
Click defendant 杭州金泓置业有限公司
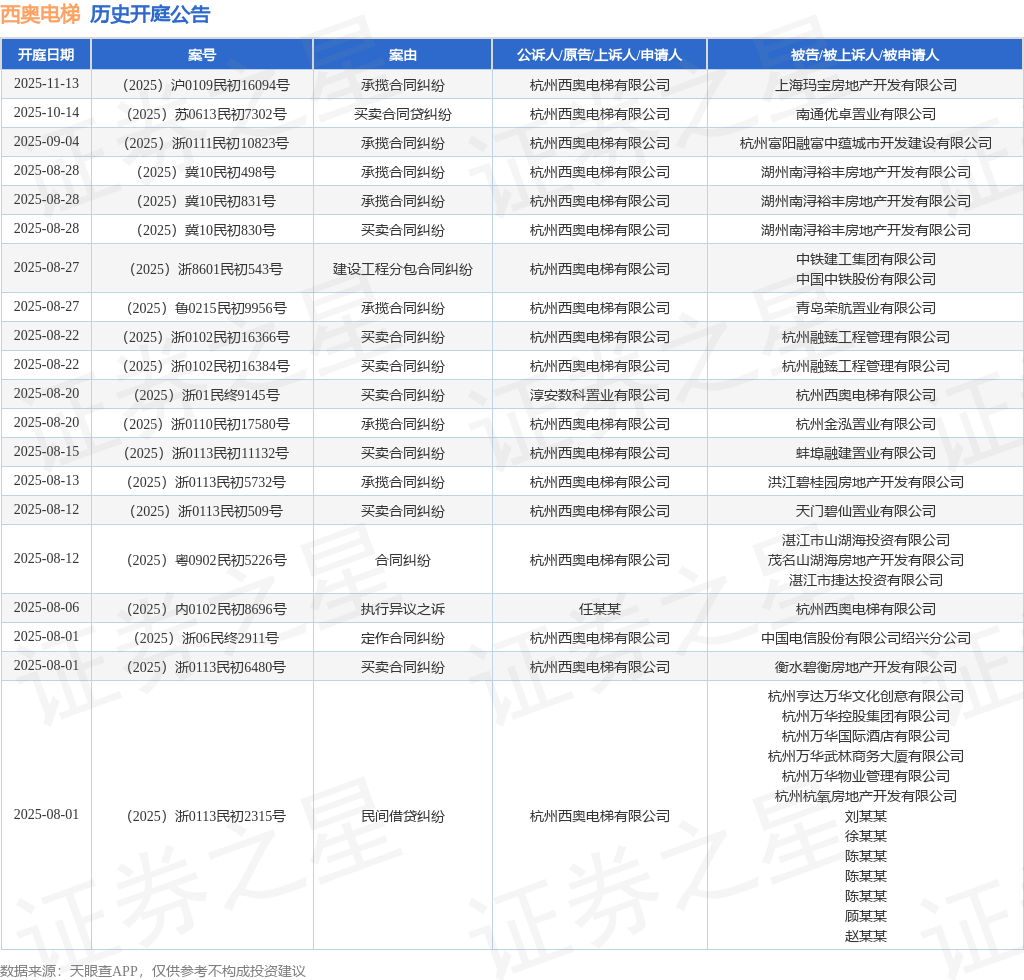(865, 424)
